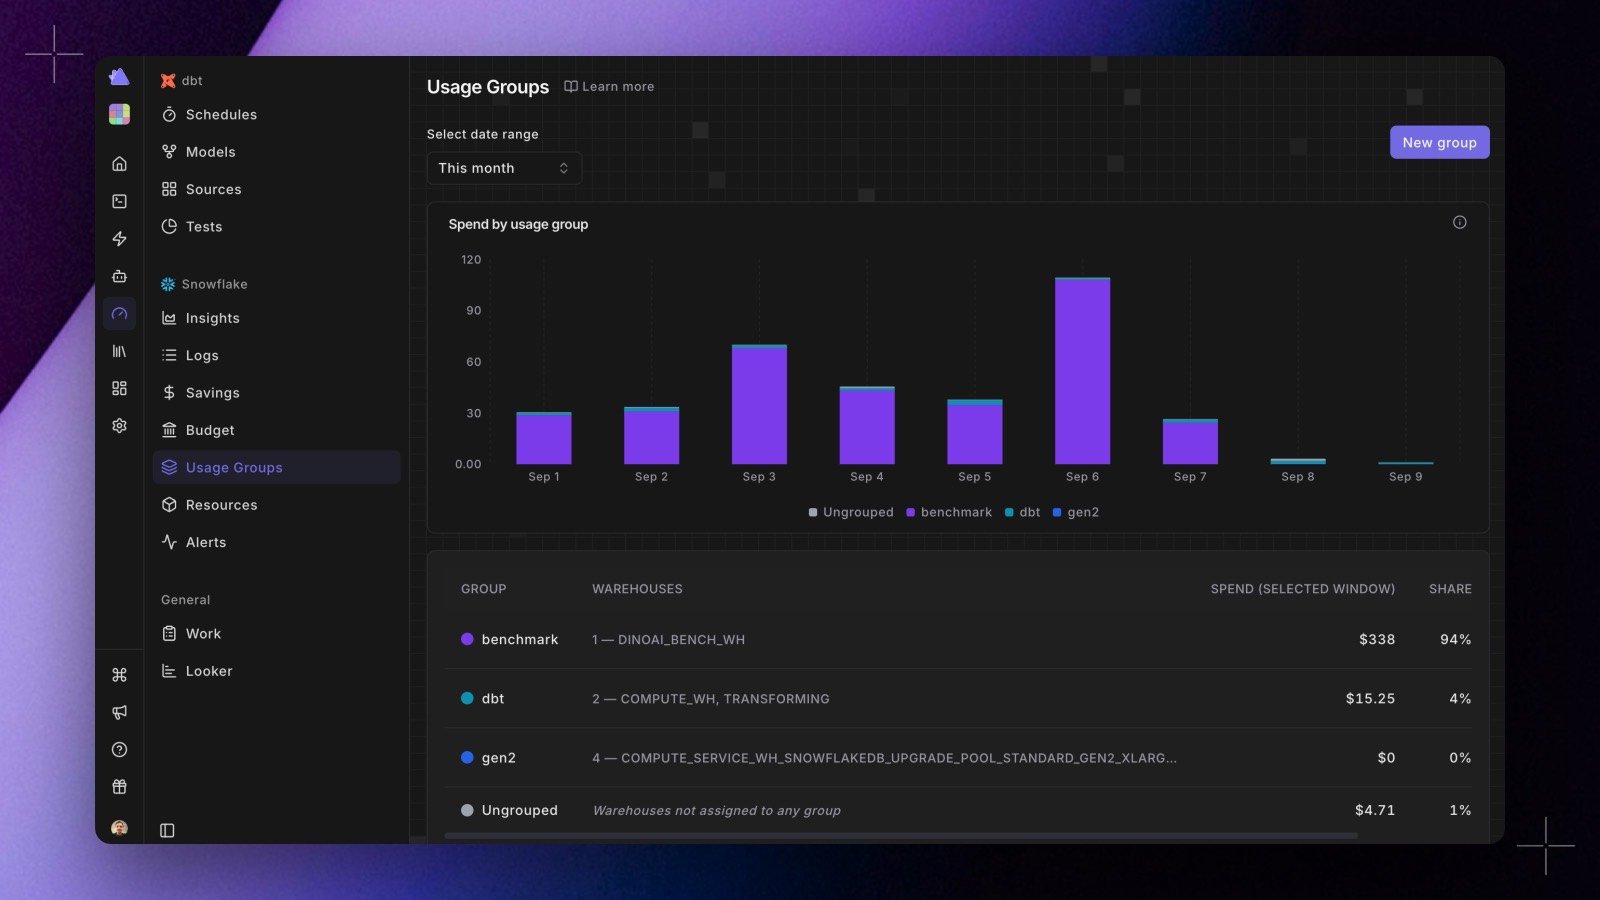Select Usage Groups in sidebar

click(x=276, y=467)
